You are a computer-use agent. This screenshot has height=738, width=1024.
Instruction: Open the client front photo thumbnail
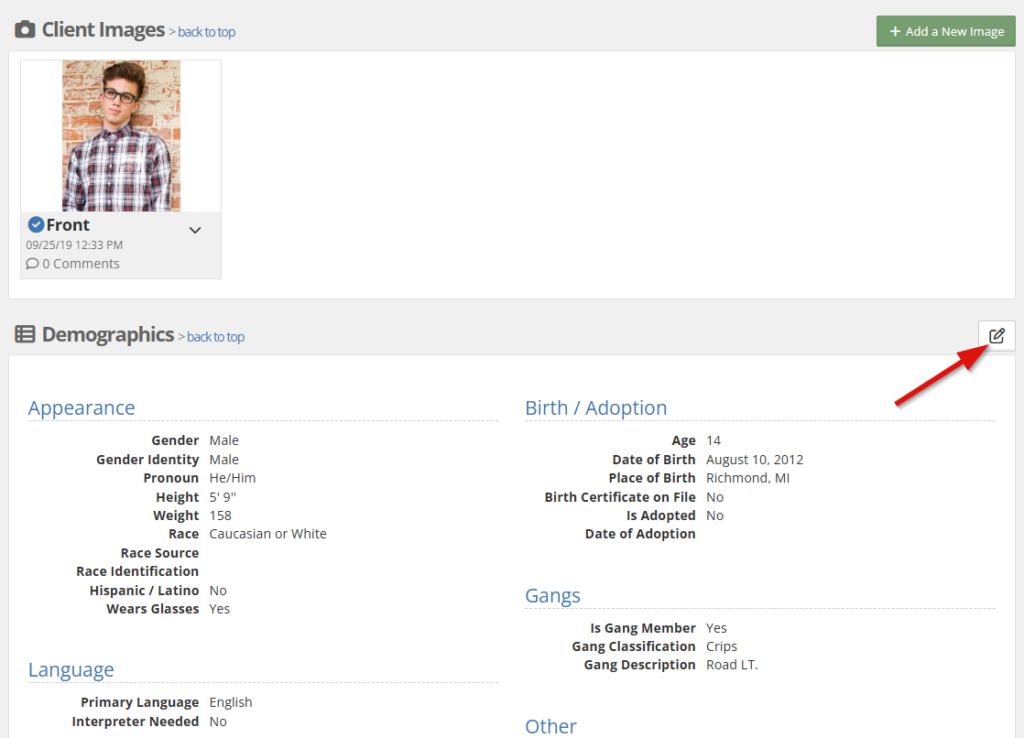[121, 136]
